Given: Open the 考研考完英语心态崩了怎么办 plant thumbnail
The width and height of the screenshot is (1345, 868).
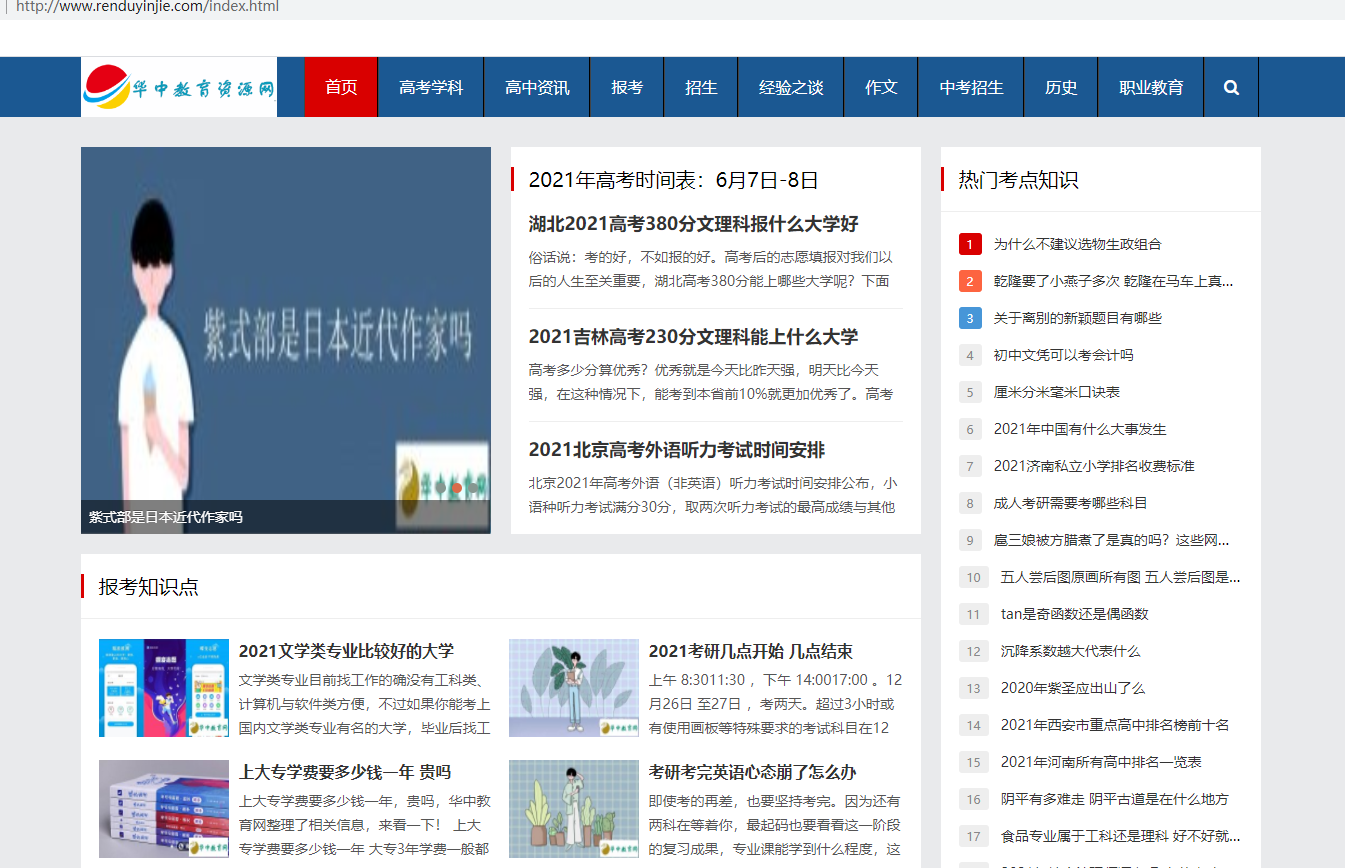Looking at the screenshot, I should [573, 808].
